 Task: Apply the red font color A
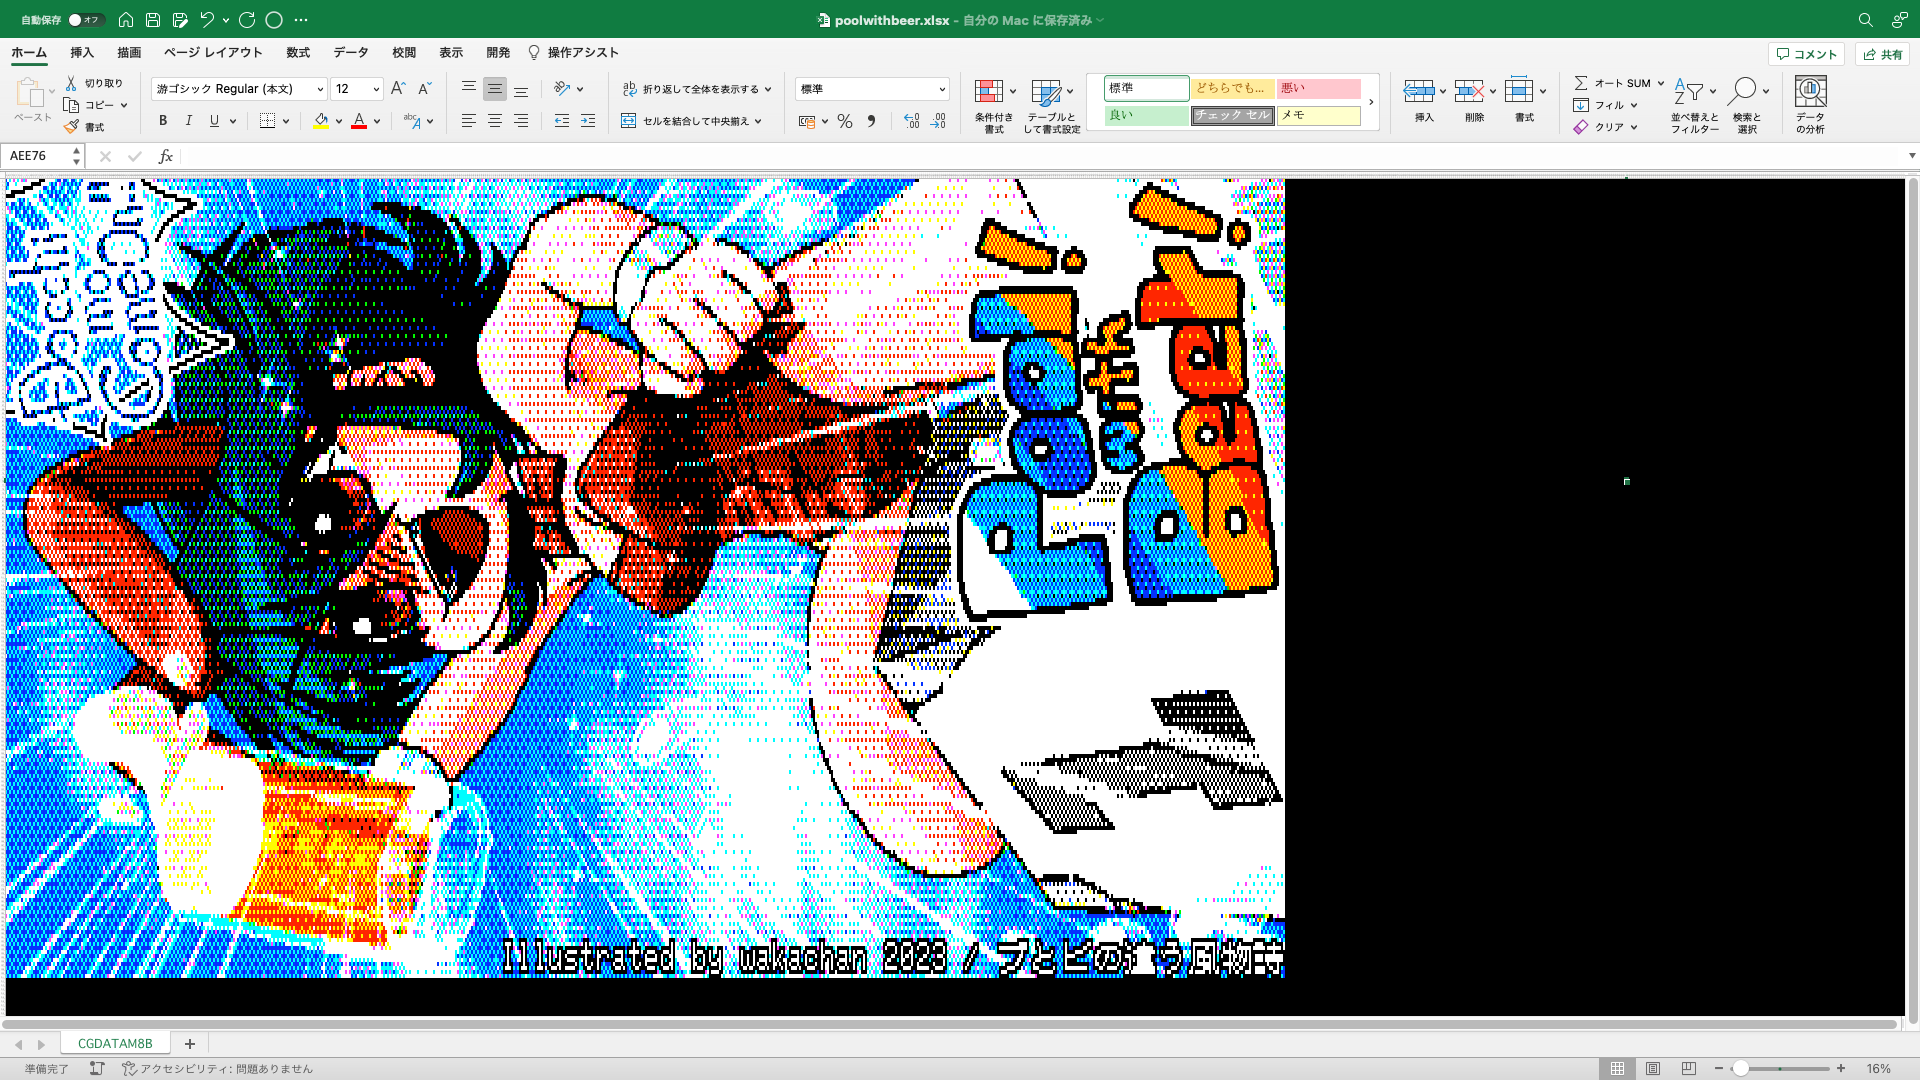pyautogui.click(x=359, y=121)
